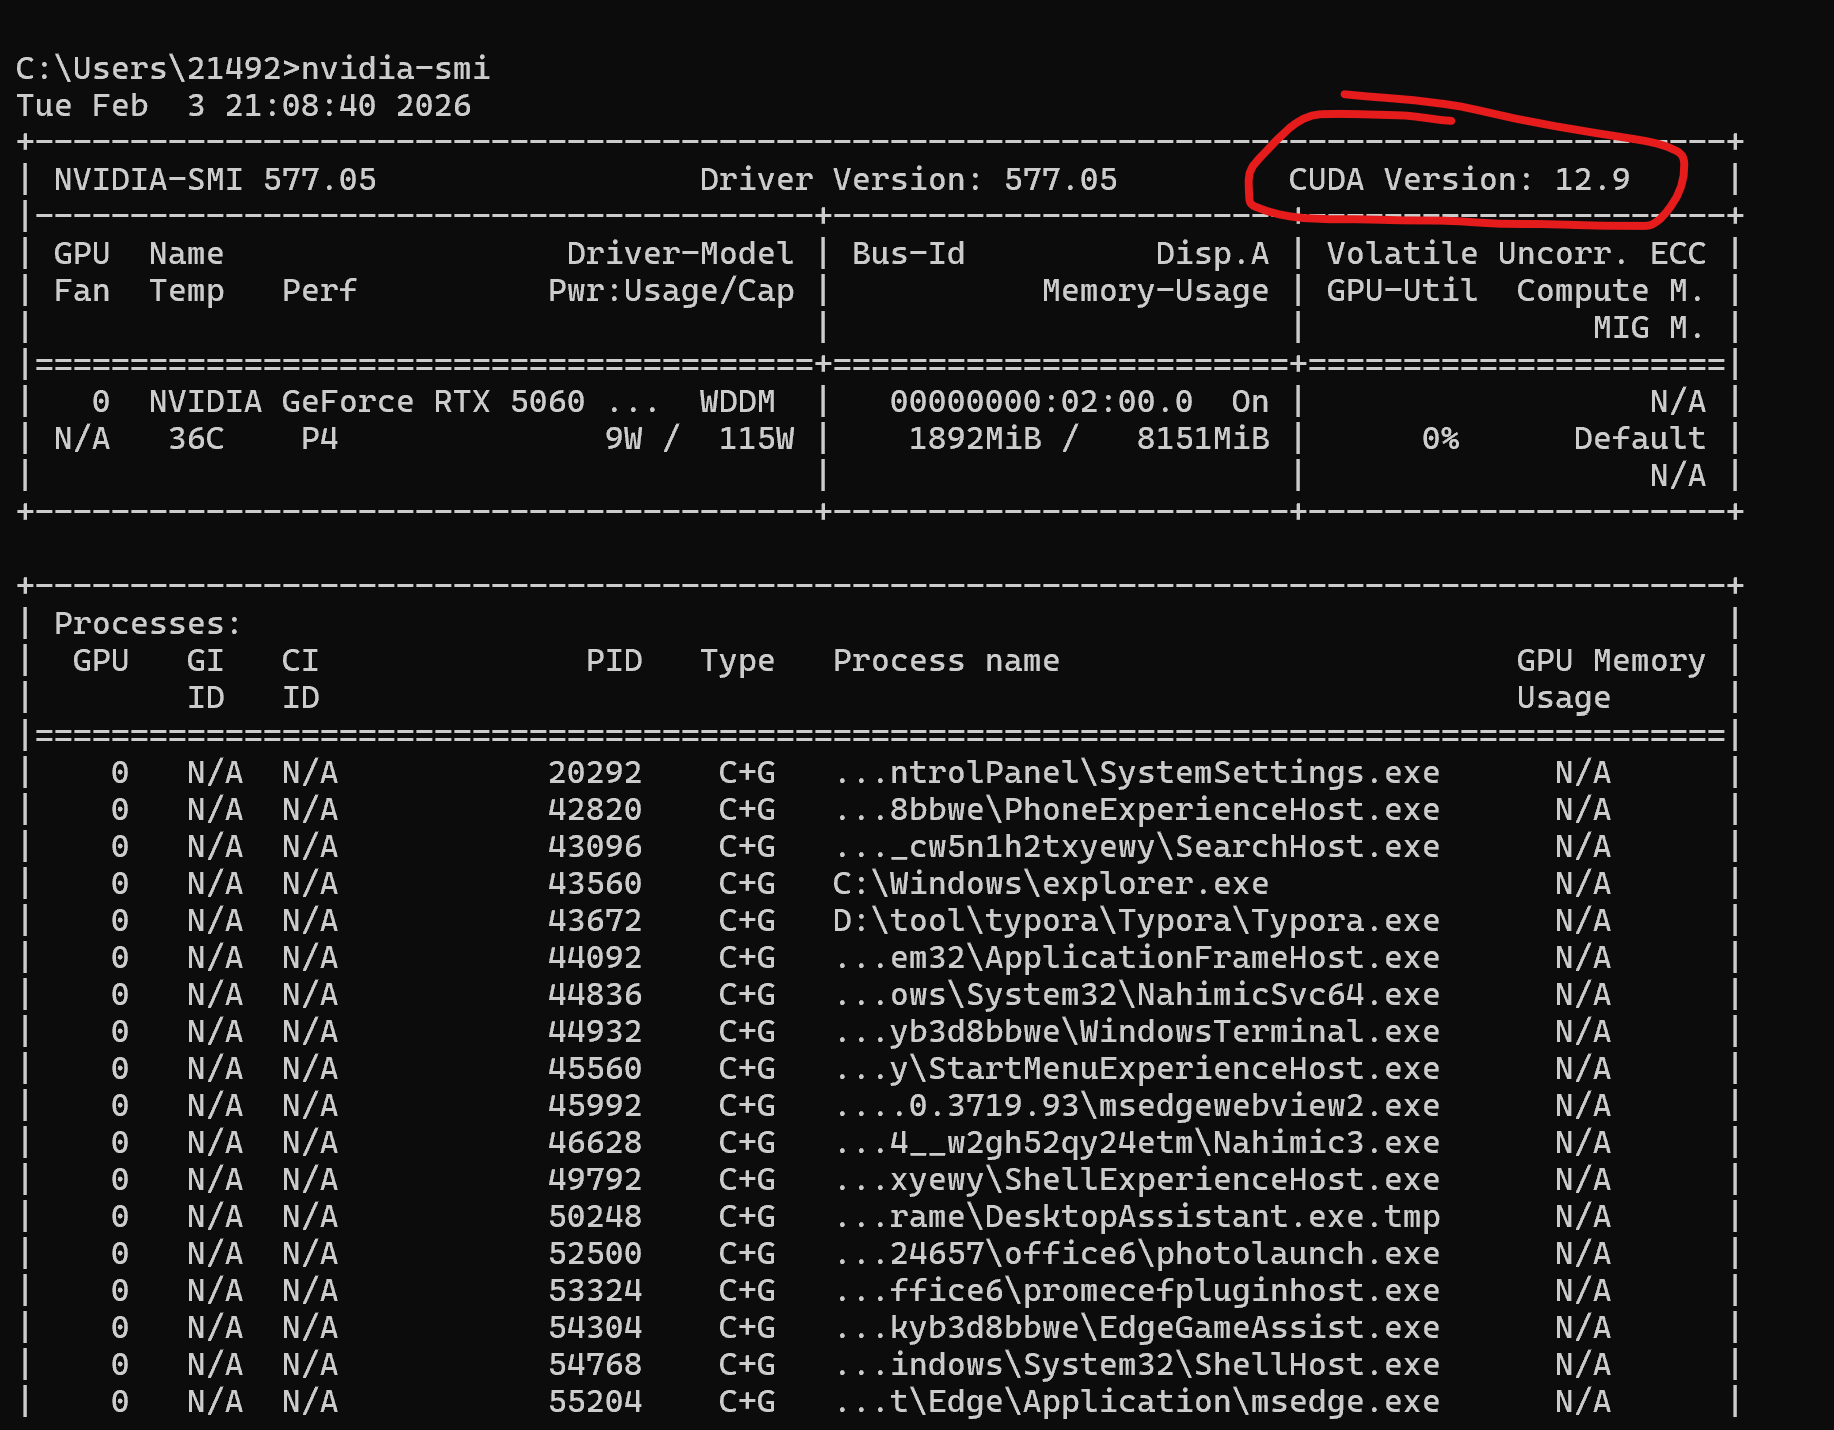This screenshot has height=1430, width=1834.
Task: Click the Default compute mode value
Action: [1639, 439]
